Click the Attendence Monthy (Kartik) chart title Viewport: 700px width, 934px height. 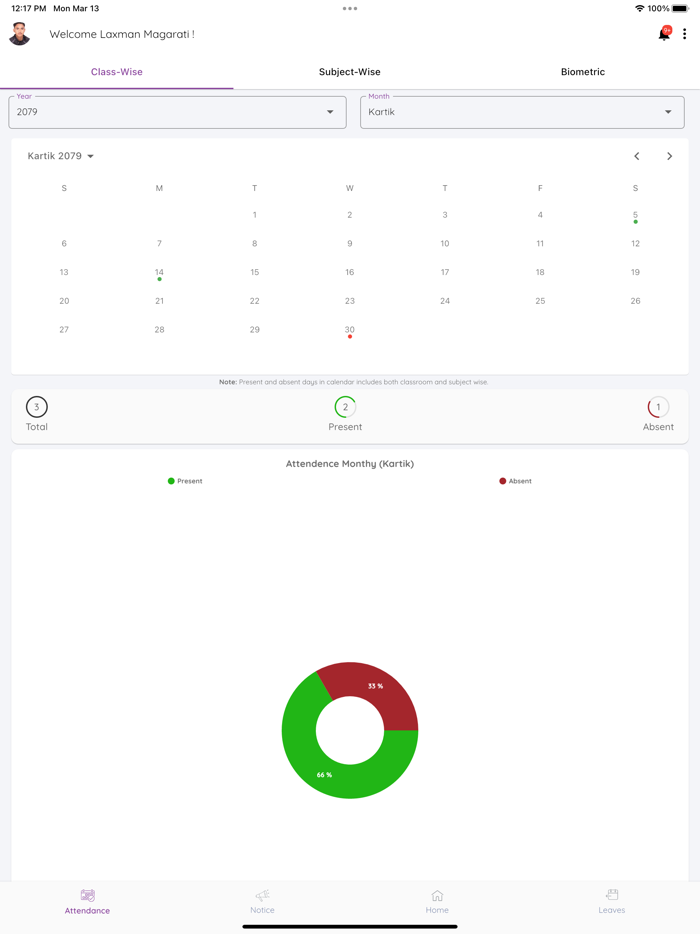(350, 463)
